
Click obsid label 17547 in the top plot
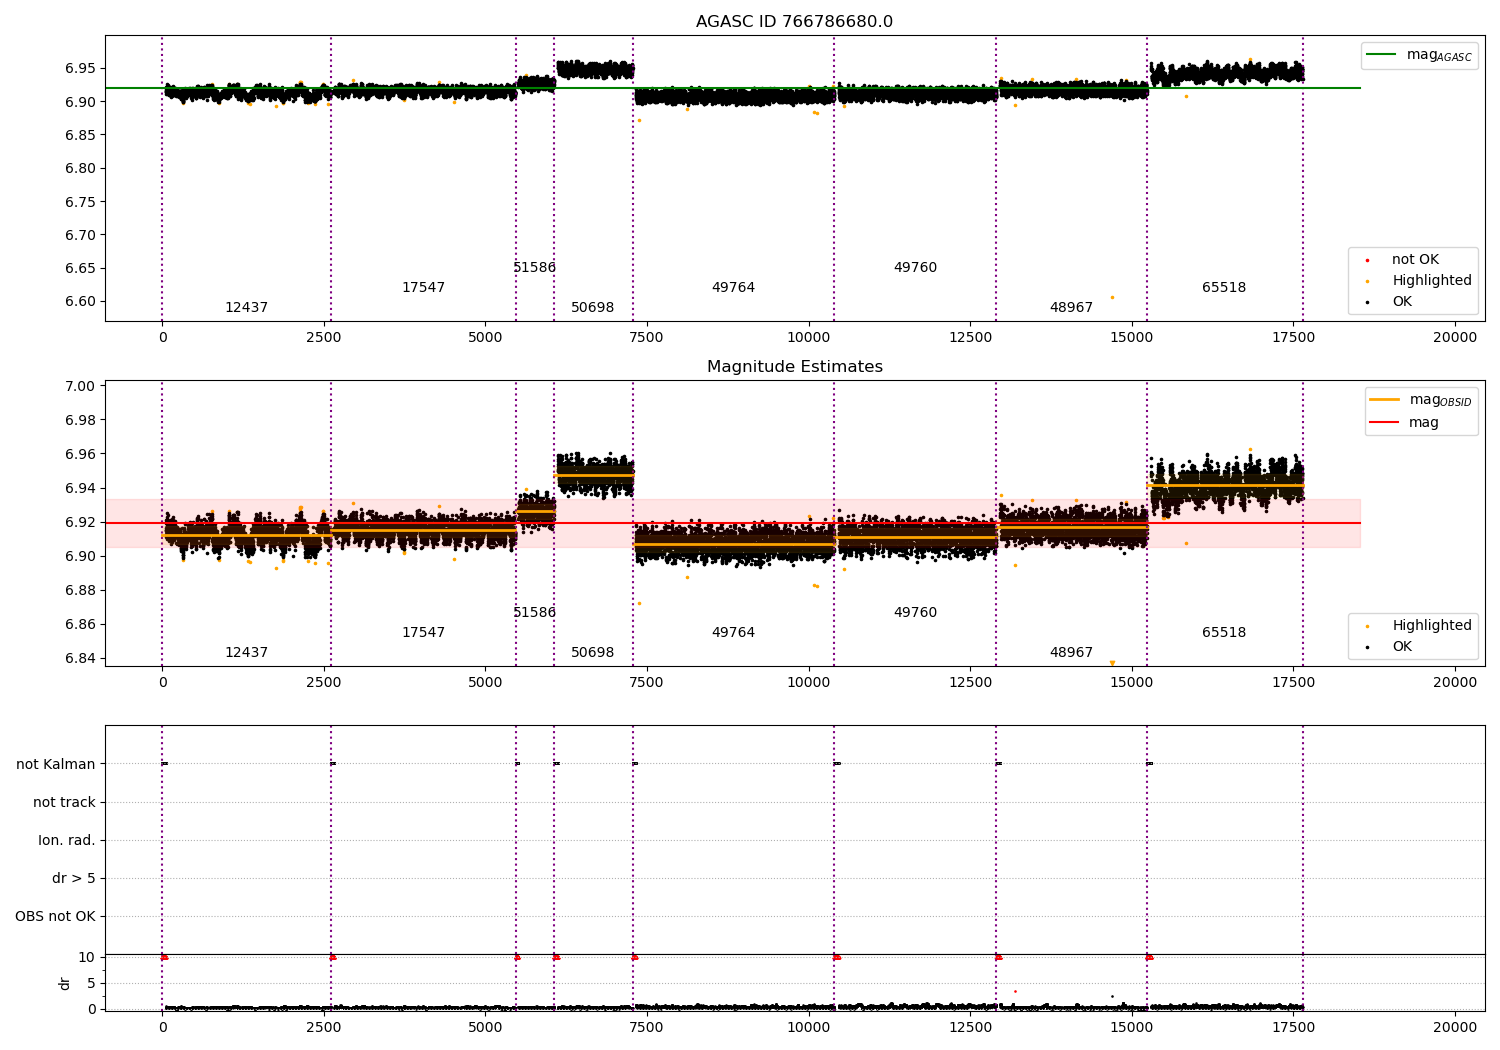click(x=423, y=288)
